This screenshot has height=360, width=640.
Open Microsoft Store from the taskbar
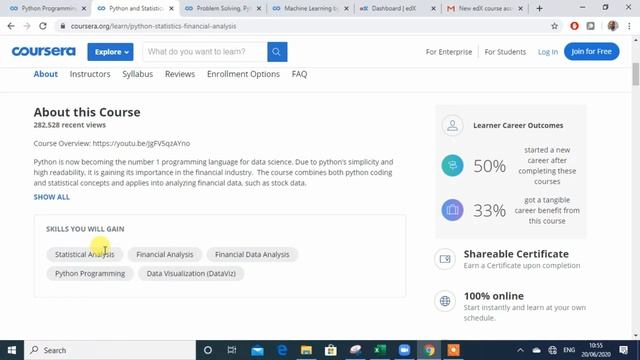coord(331,350)
